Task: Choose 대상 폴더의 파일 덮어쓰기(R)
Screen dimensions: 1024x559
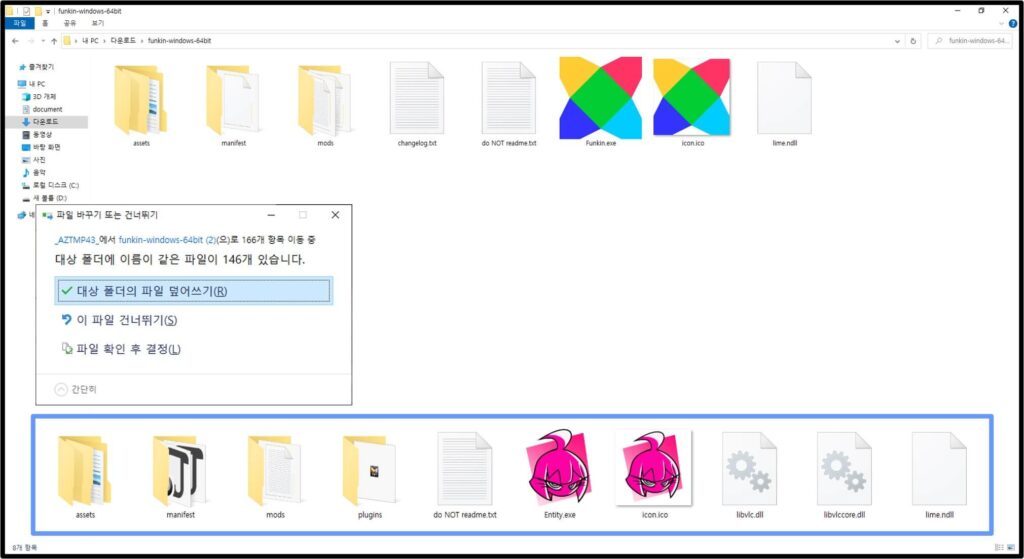Action: pos(193,291)
